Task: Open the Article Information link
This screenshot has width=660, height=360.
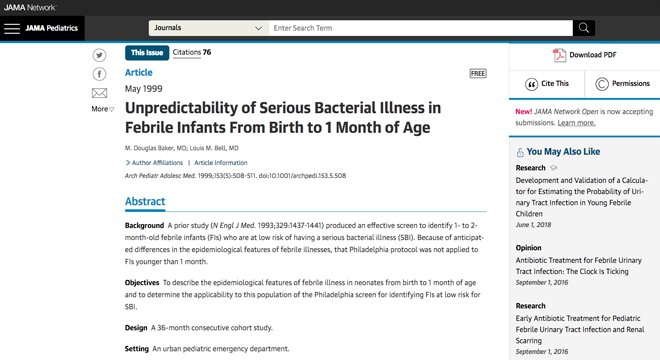Action: 221,163
